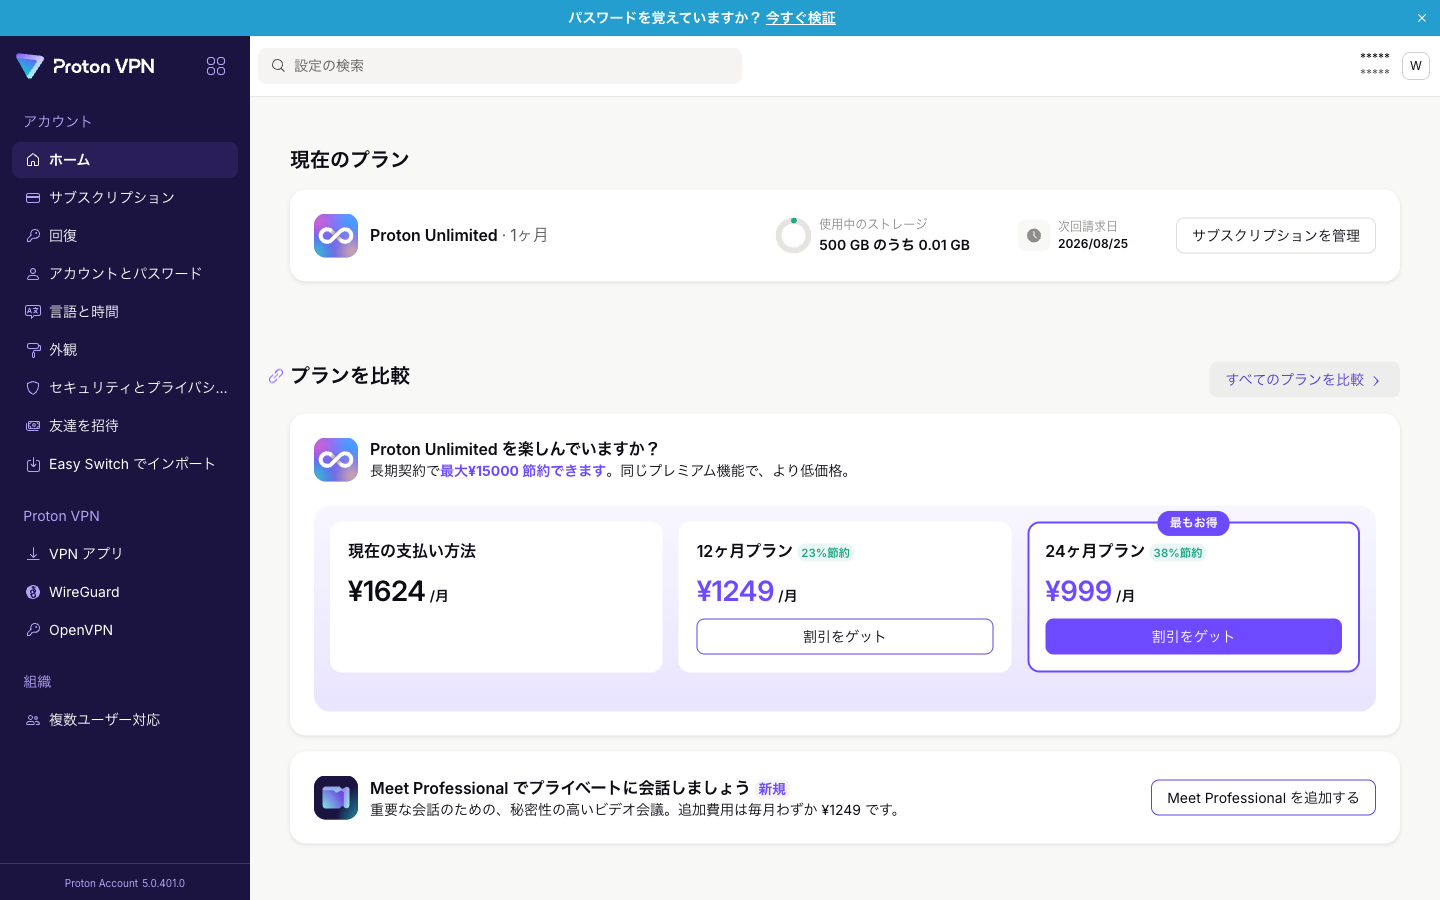This screenshot has width=1440, height=900.
Task: Open Easy Switch でインポート page
Action: click(x=125, y=464)
